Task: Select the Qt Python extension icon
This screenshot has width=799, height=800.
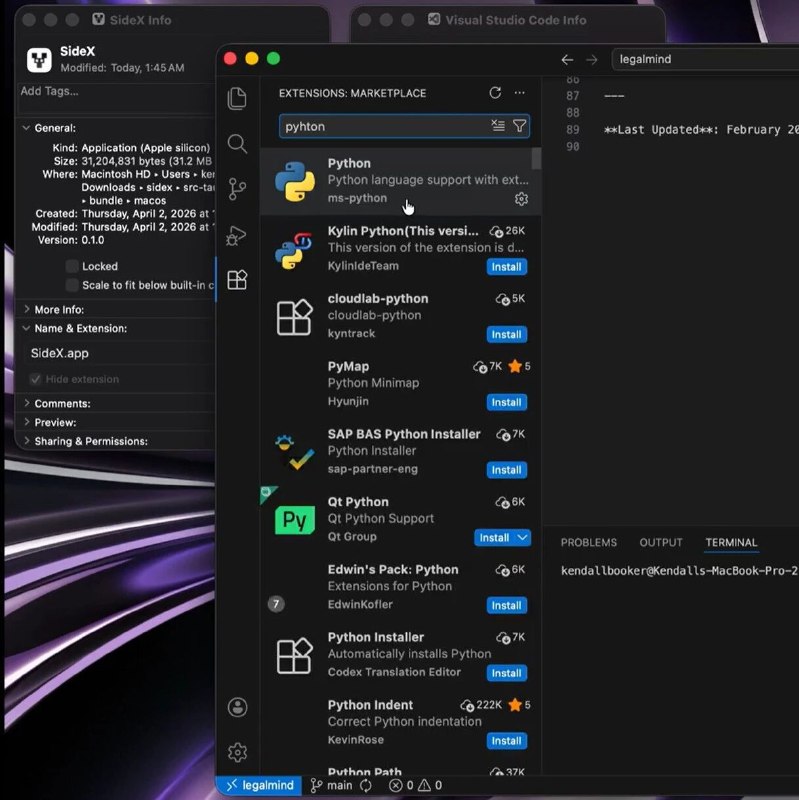Action: (294, 520)
